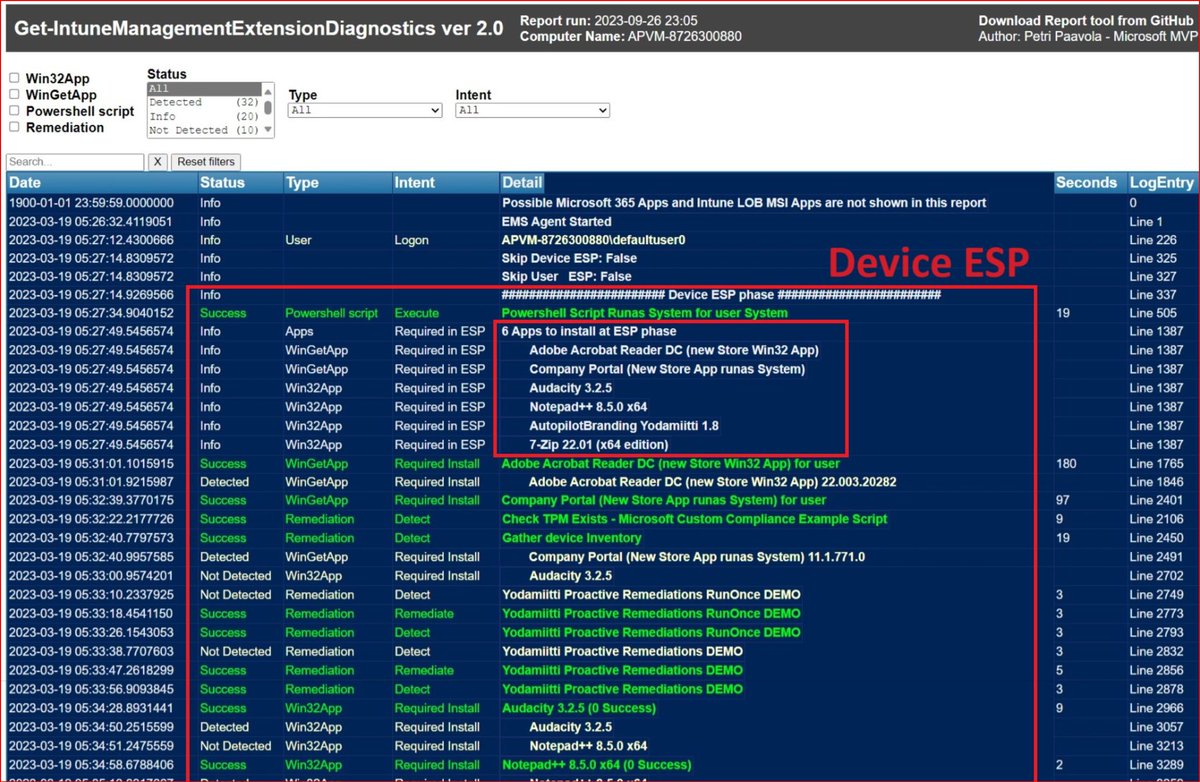Click 'Skip Device ESP: False' entry
This screenshot has height=782, width=1200.
(569, 258)
